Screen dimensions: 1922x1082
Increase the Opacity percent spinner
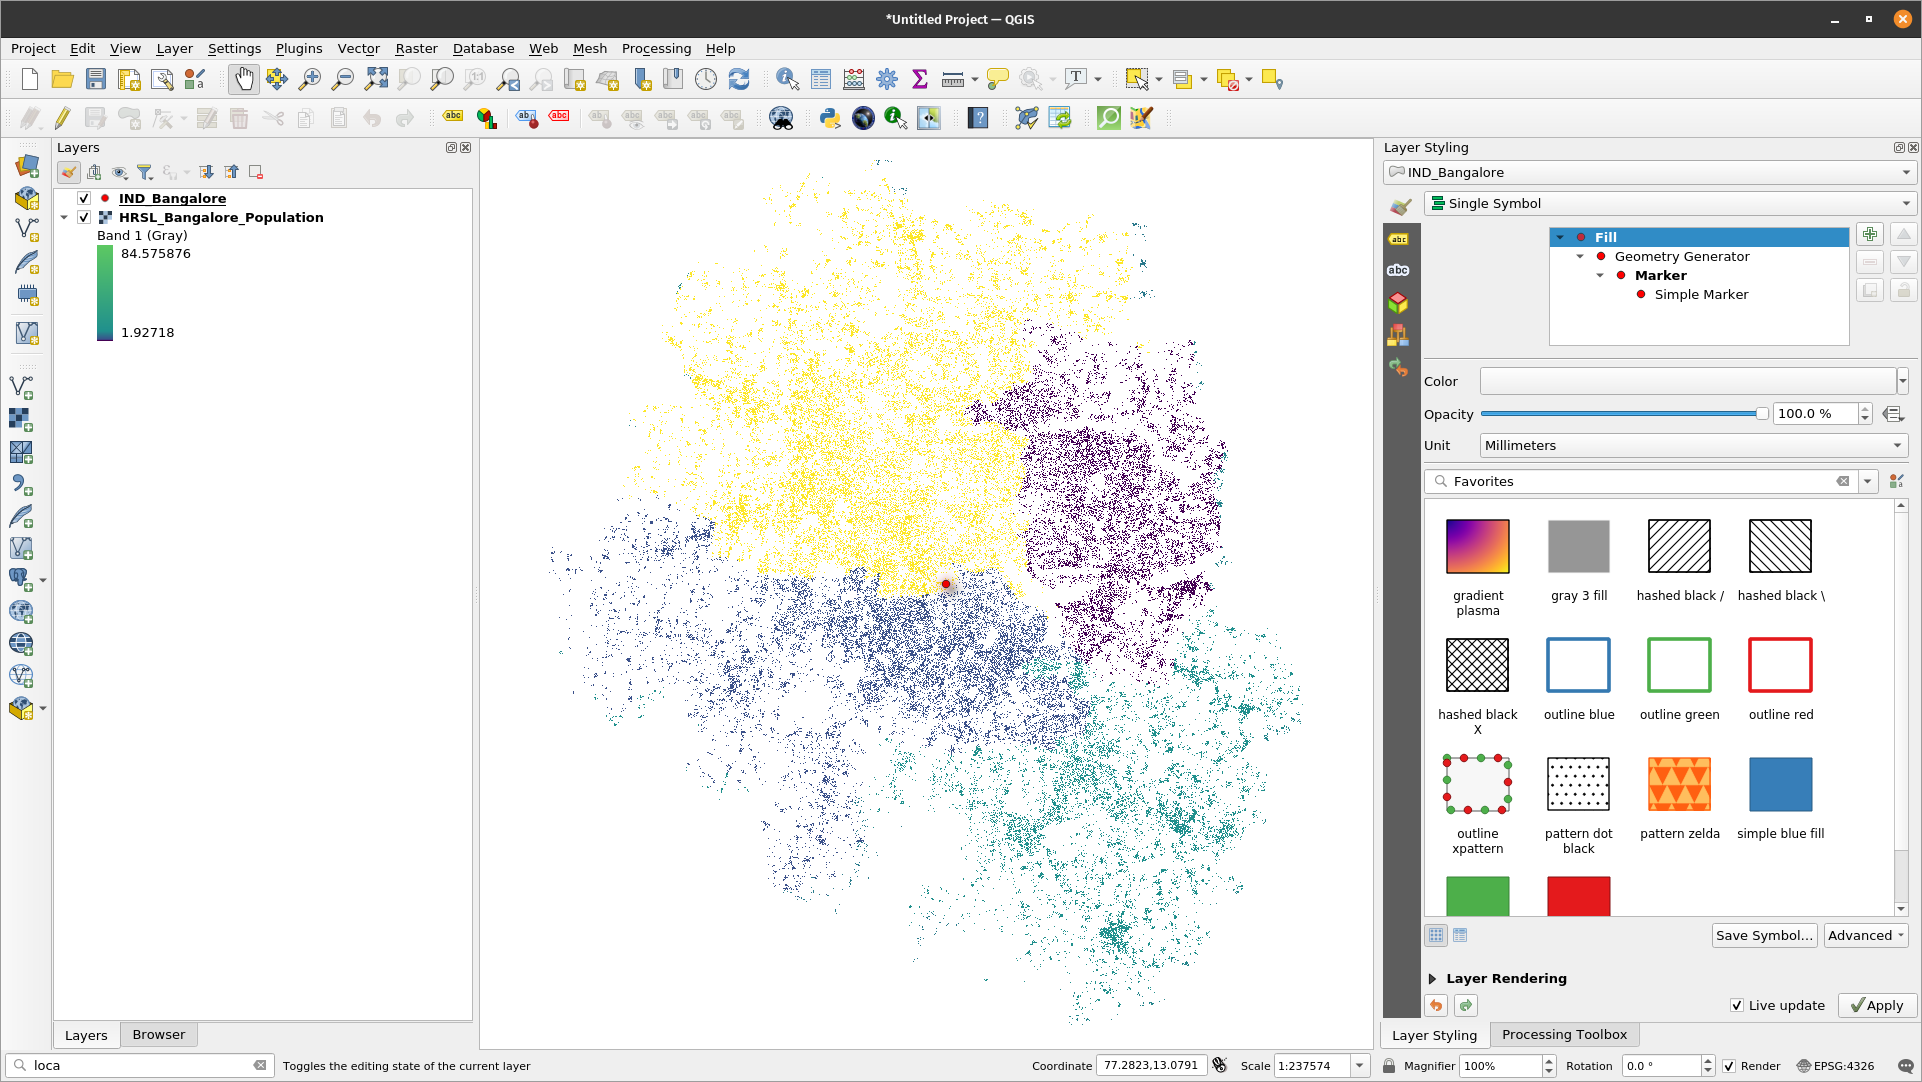click(1865, 409)
